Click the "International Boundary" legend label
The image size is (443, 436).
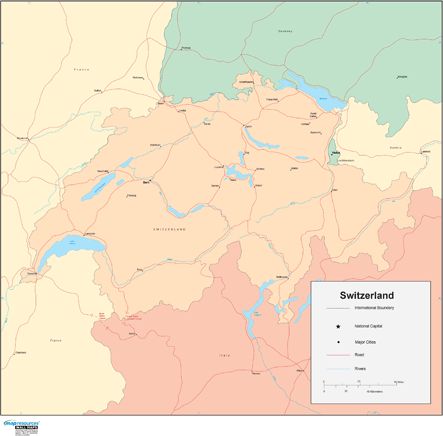click(374, 308)
